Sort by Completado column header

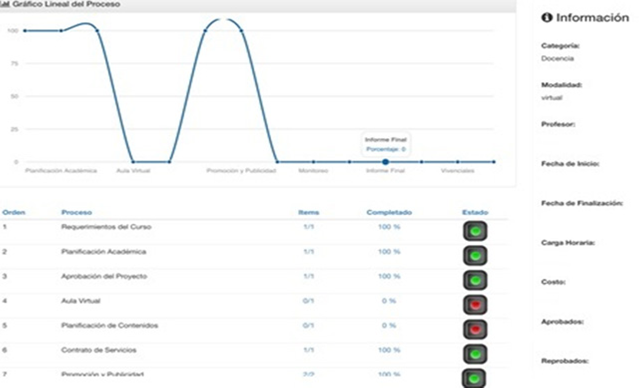(389, 212)
